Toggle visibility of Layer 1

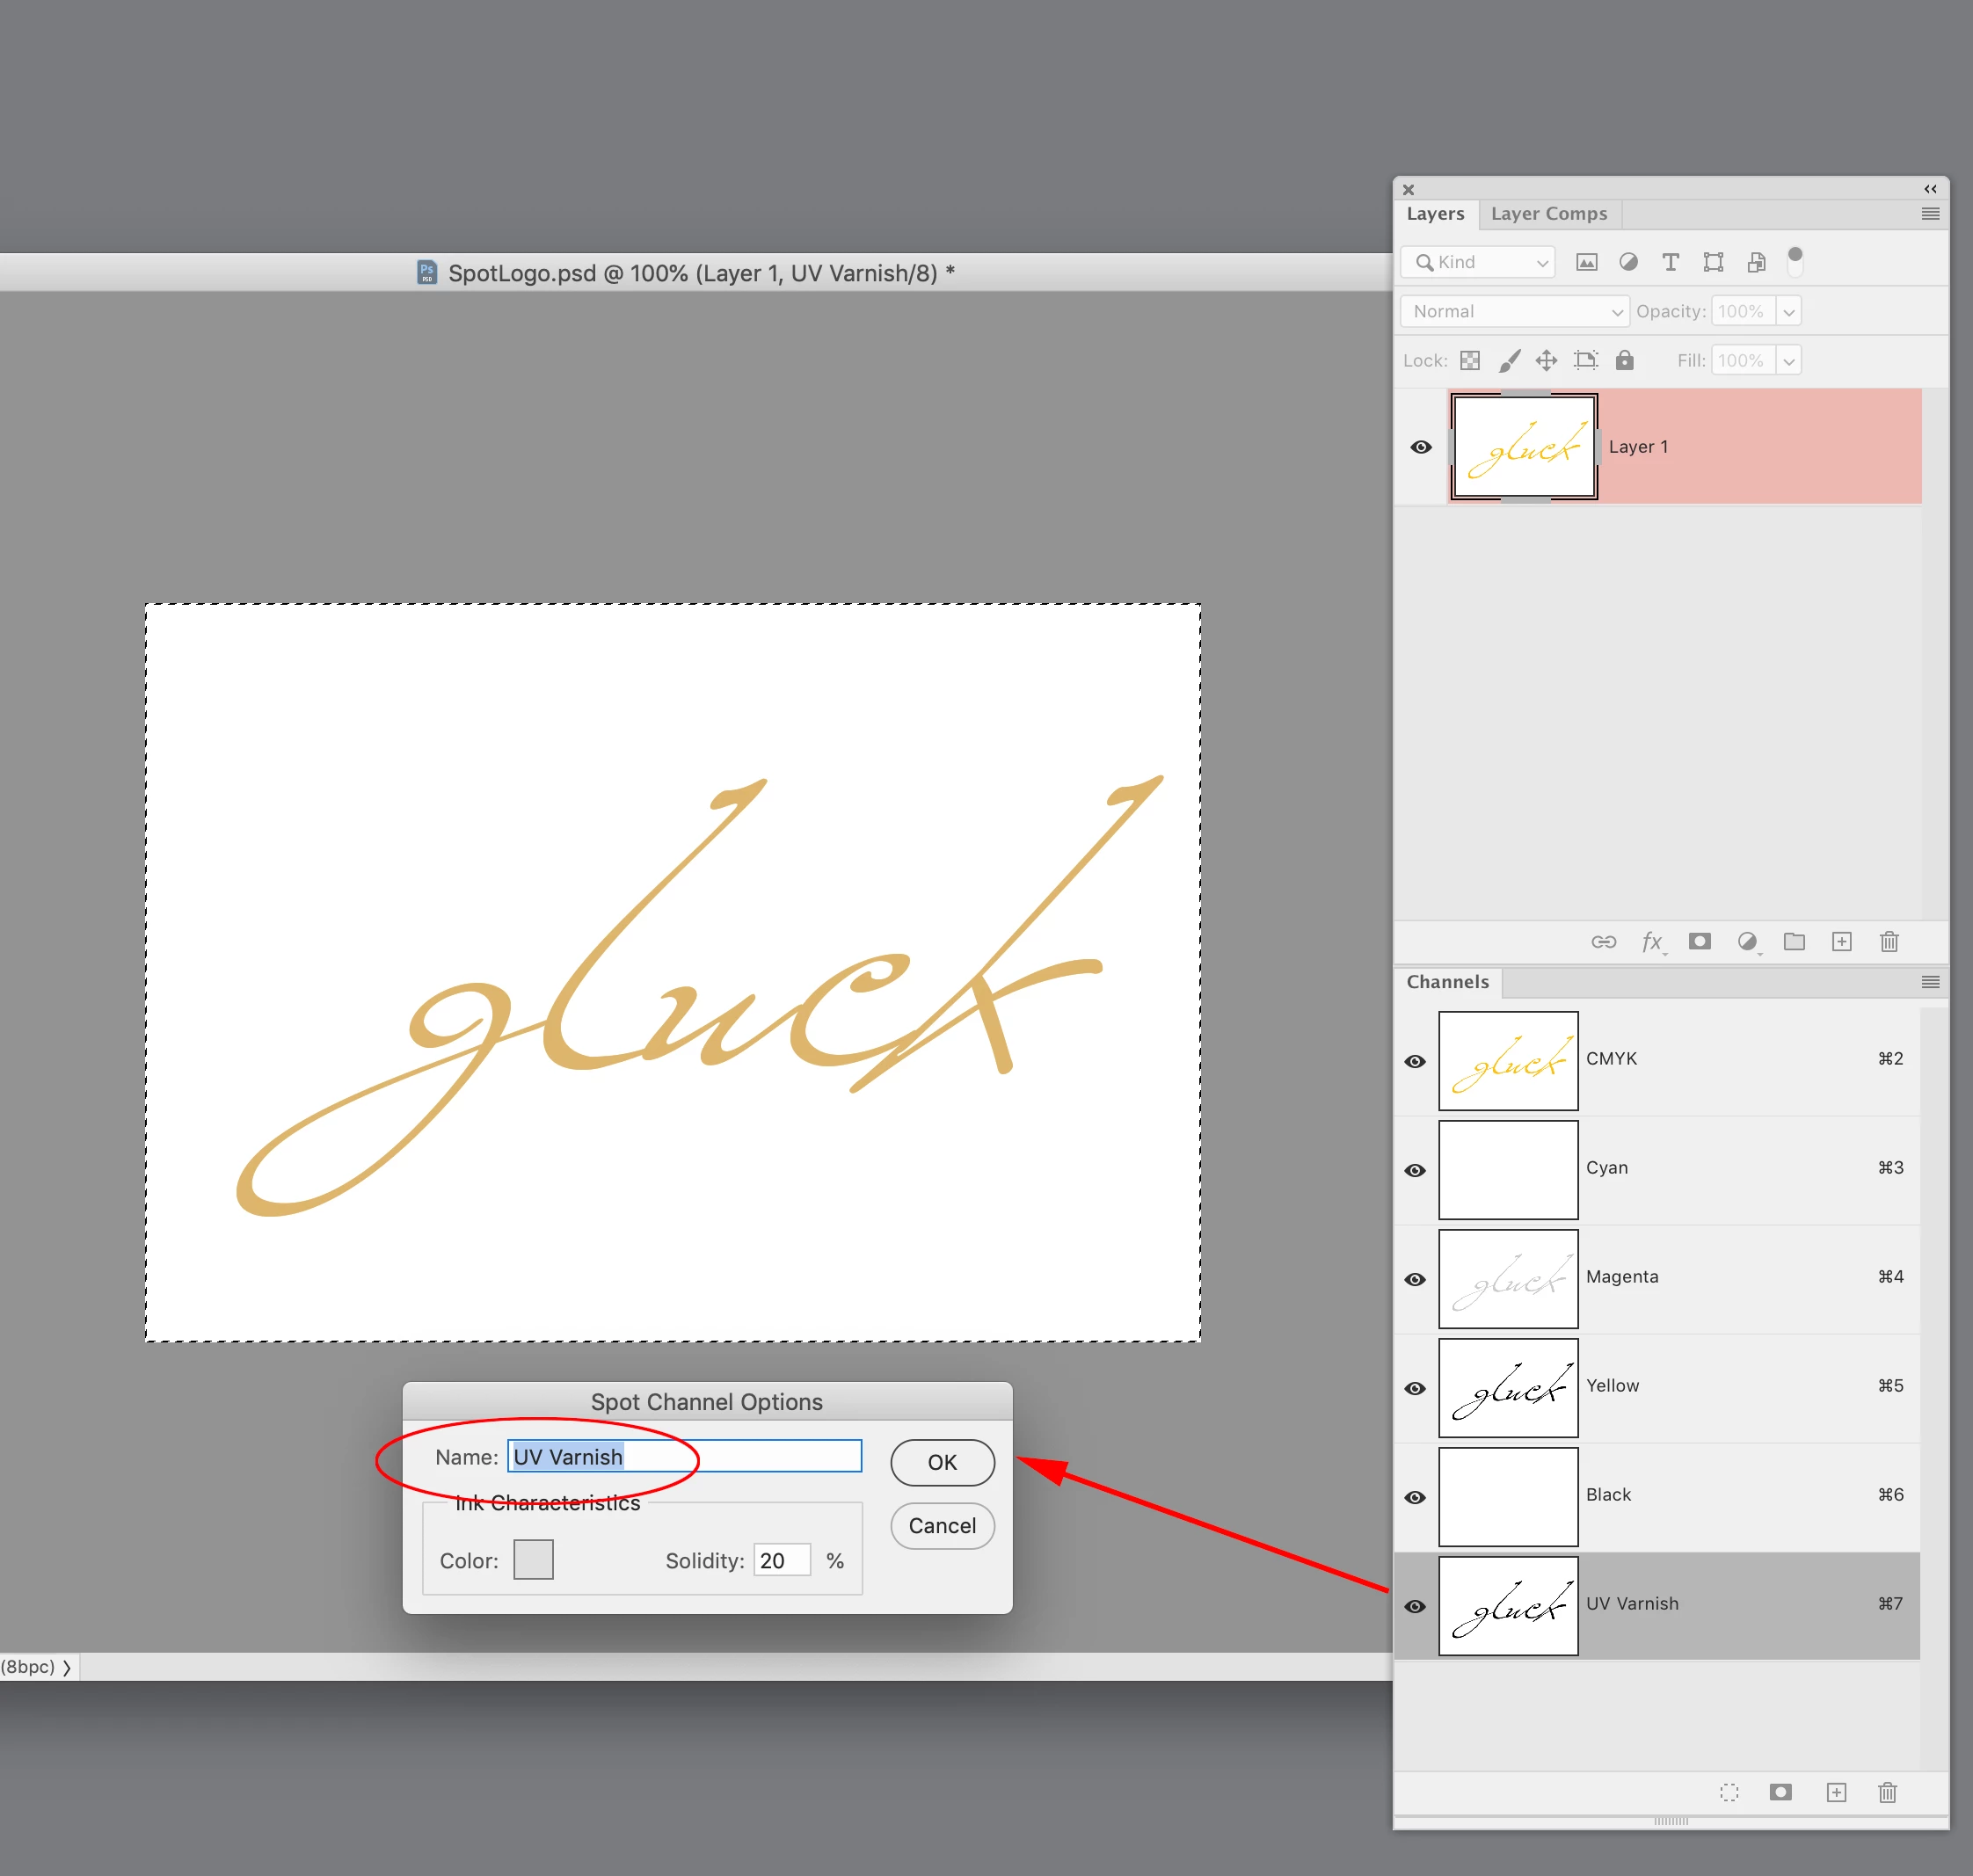coord(1421,447)
